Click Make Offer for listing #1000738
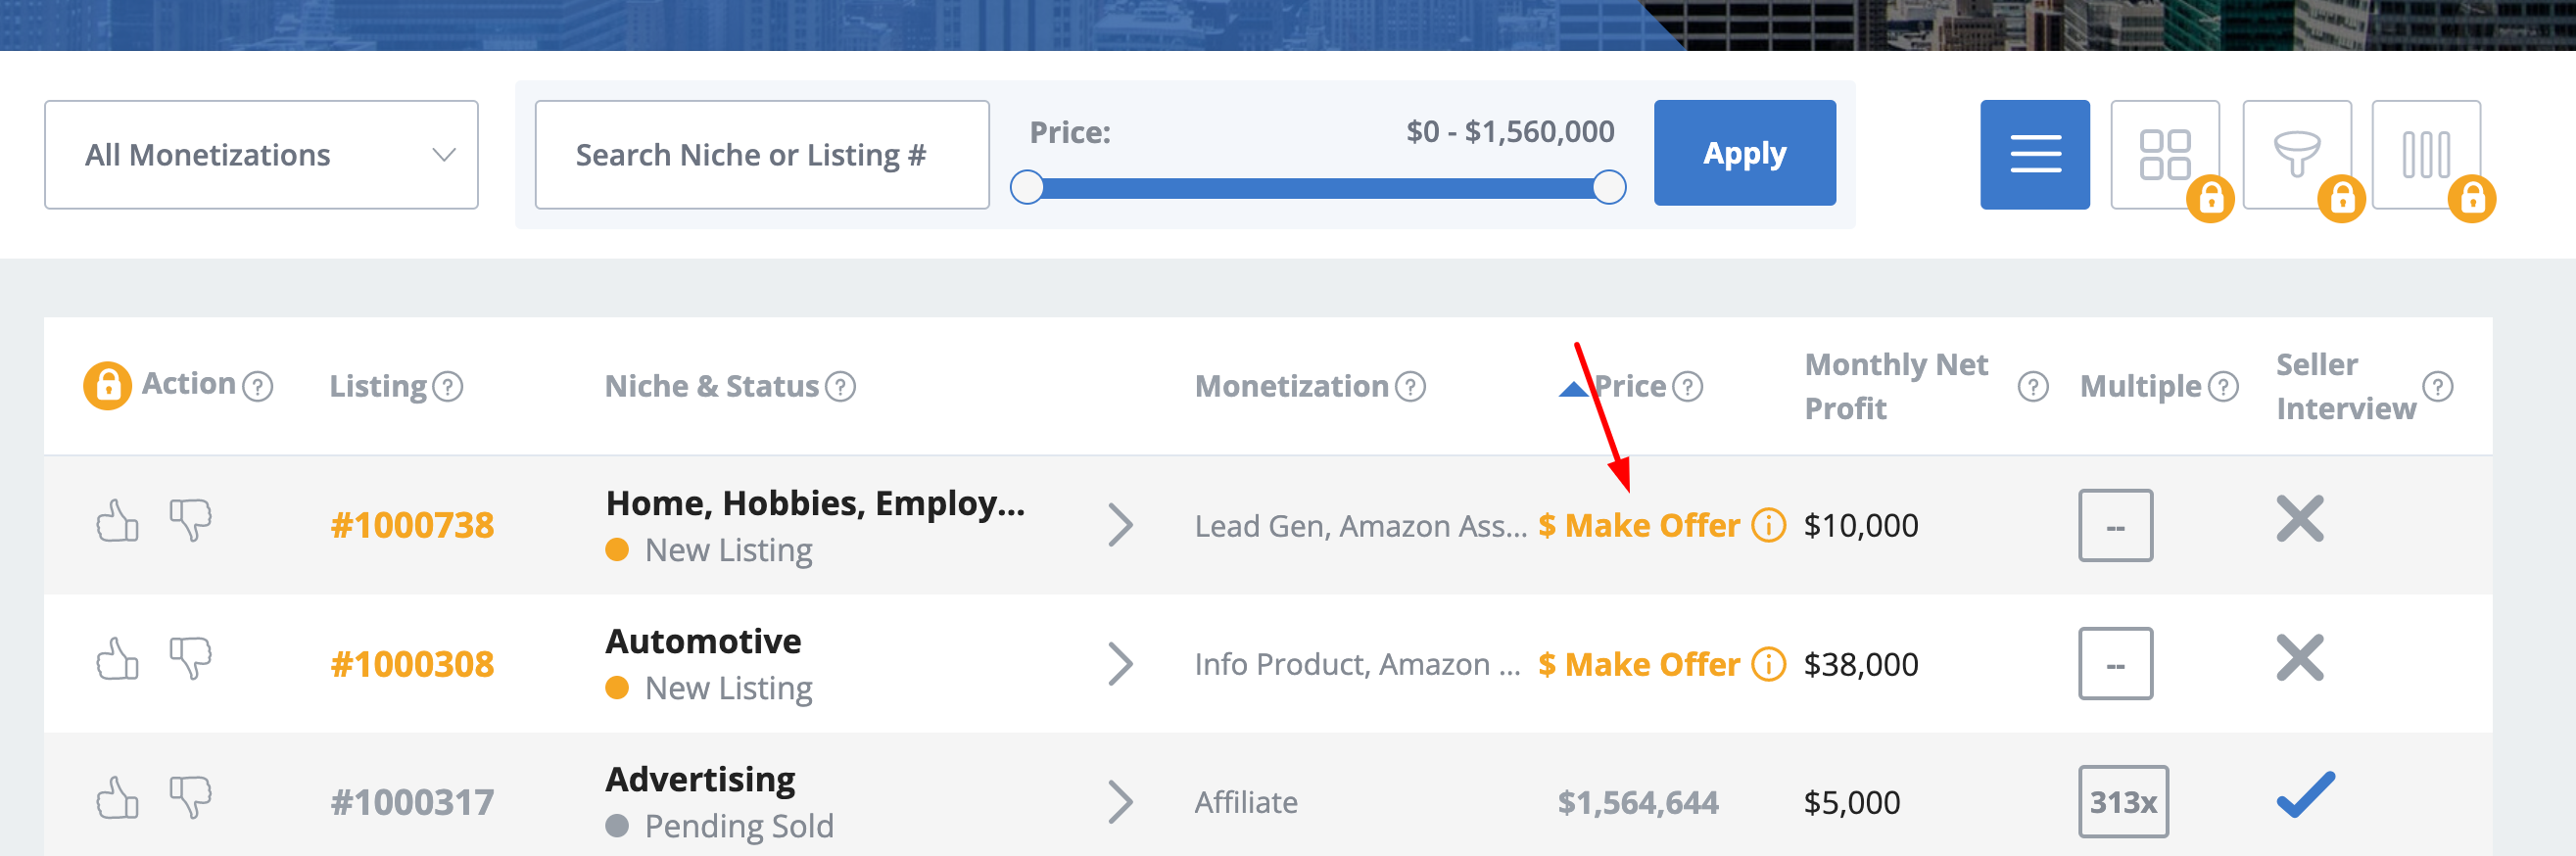The image size is (2576, 856). point(1639,525)
